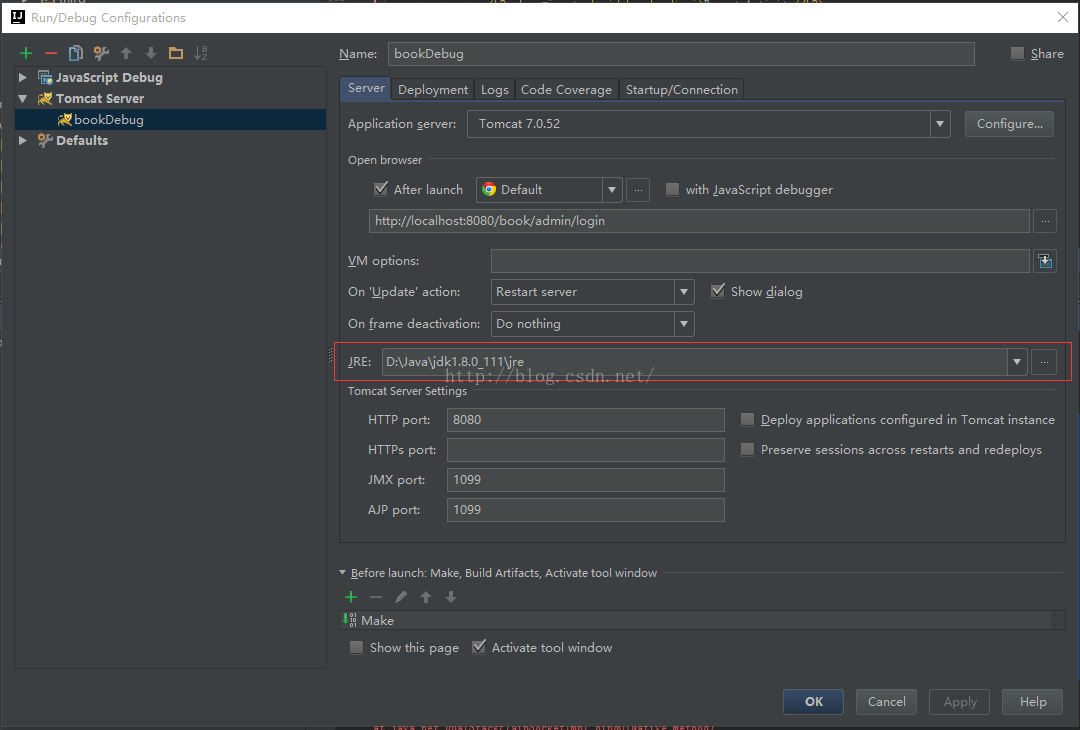
Task: Click the Cancel button
Action: tap(886, 702)
